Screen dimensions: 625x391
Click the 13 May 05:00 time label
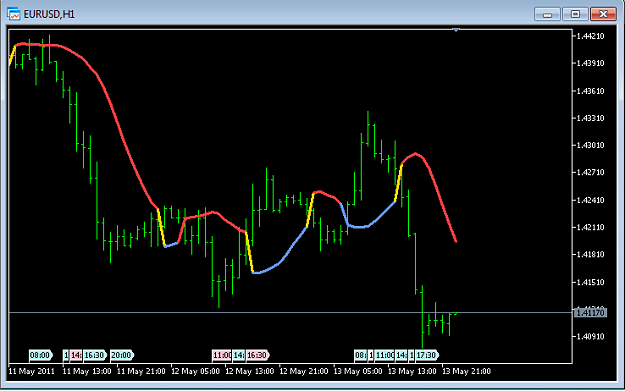tap(358, 371)
